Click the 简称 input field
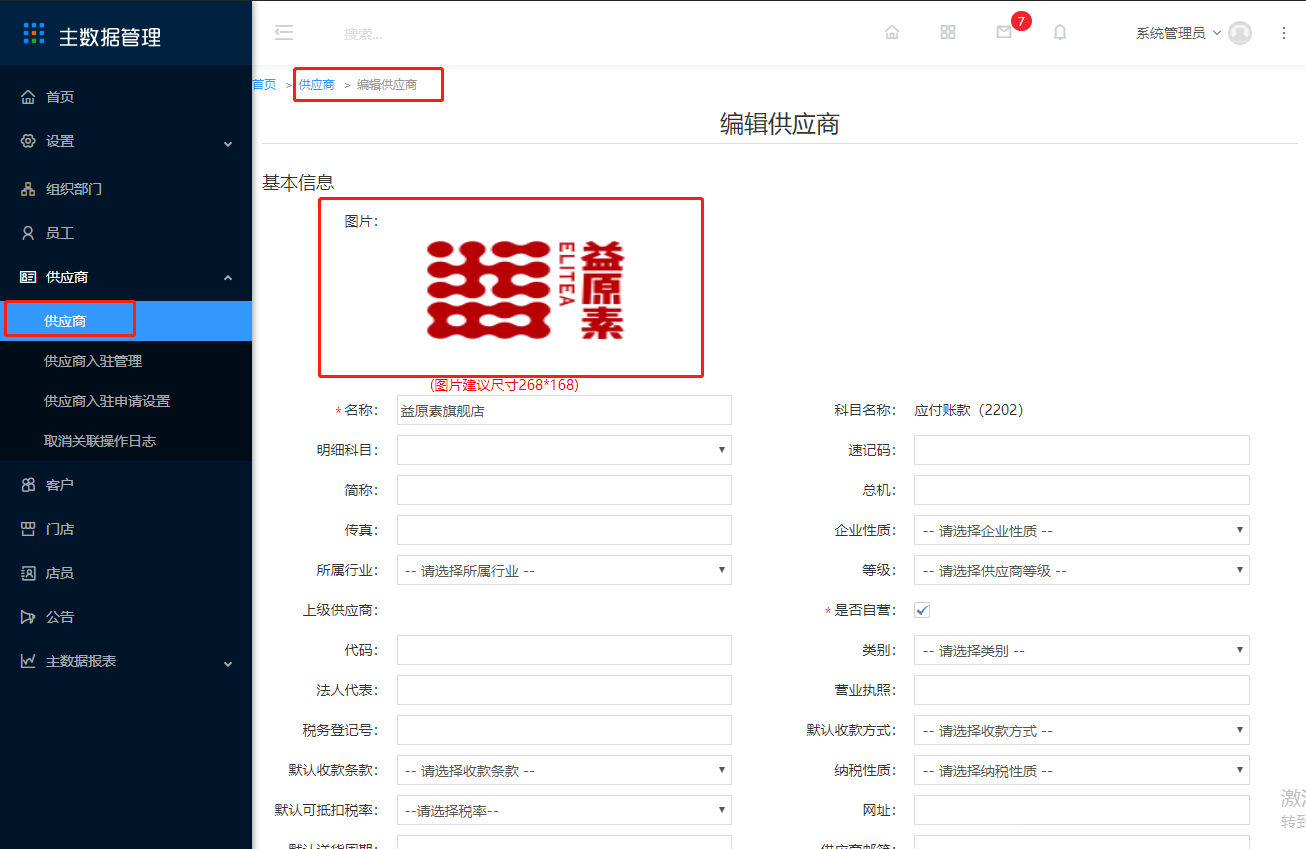Viewport: 1306px width, 849px height. (564, 490)
